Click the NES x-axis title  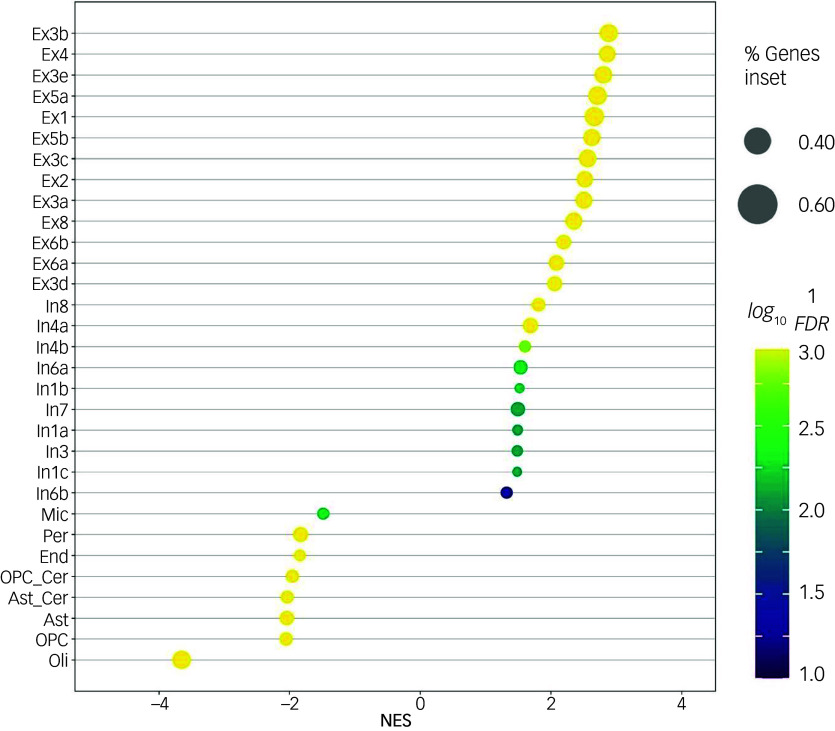point(396,720)
